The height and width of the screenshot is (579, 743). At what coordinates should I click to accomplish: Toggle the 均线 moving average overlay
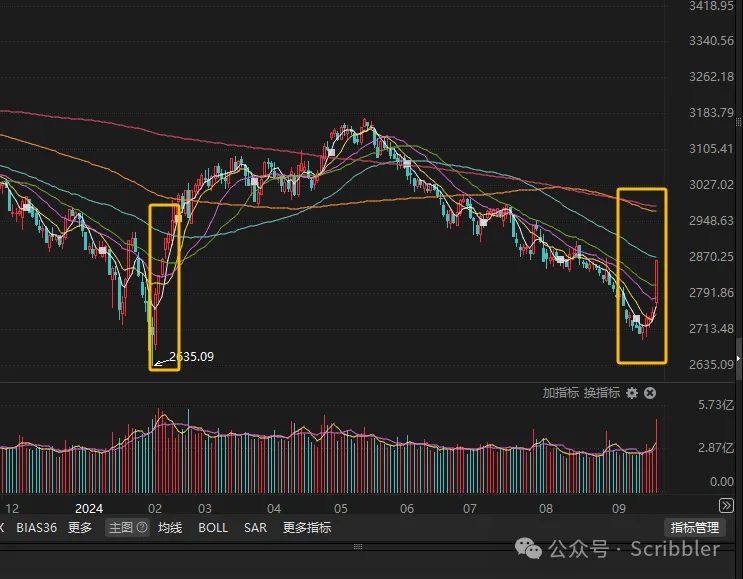[170, 527]
